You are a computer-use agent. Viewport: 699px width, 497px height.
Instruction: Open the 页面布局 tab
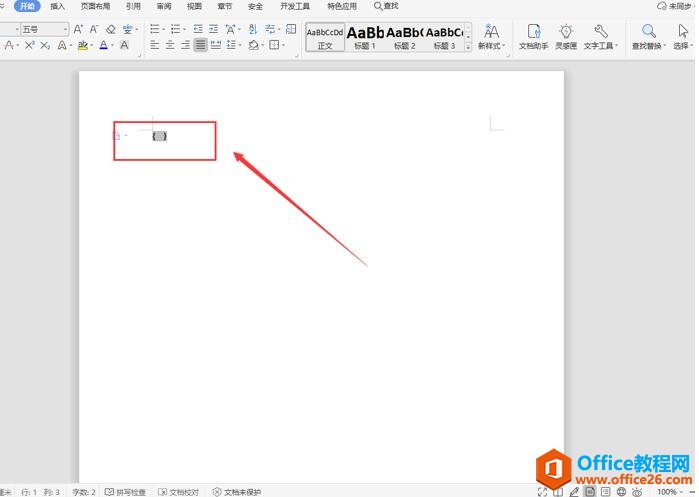coord(95,6)
